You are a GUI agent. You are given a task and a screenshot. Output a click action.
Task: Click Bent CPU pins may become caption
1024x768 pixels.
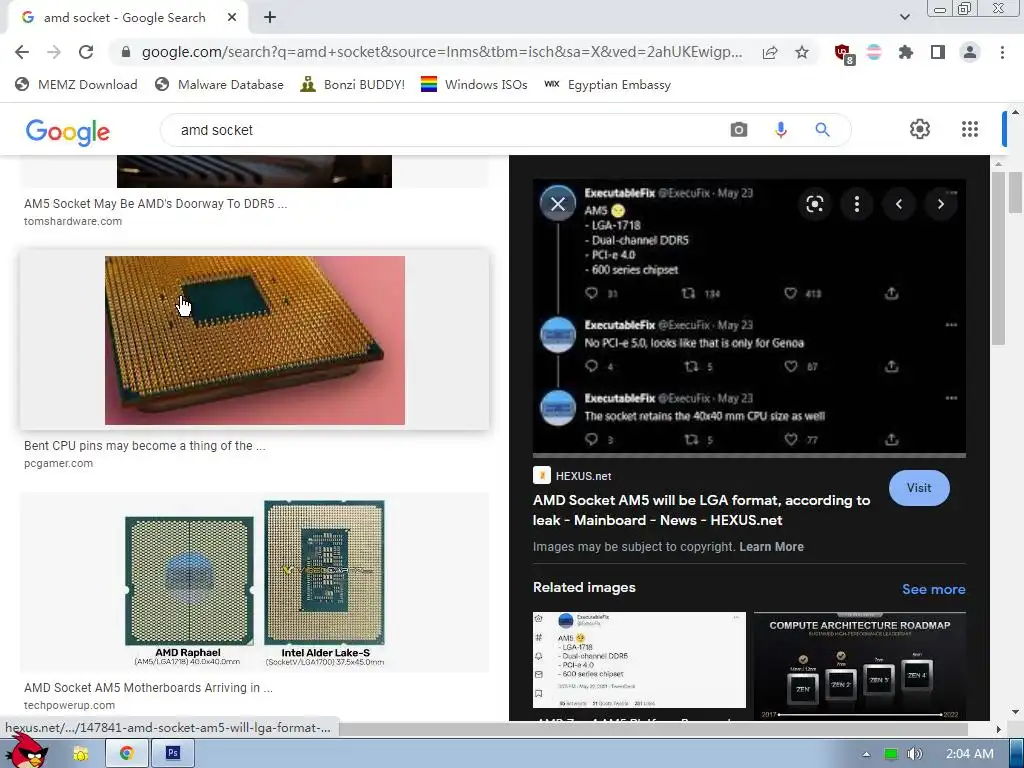point(144,445)
